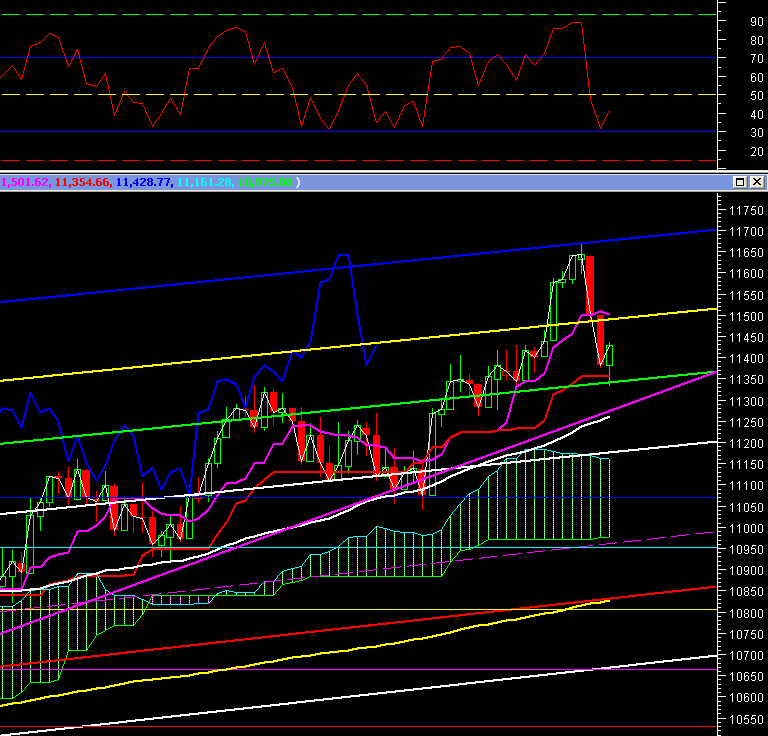Click the 11450 price axis label
This screenshot has height=736, width=768.
pyautogui.click(x=746, y=338)
